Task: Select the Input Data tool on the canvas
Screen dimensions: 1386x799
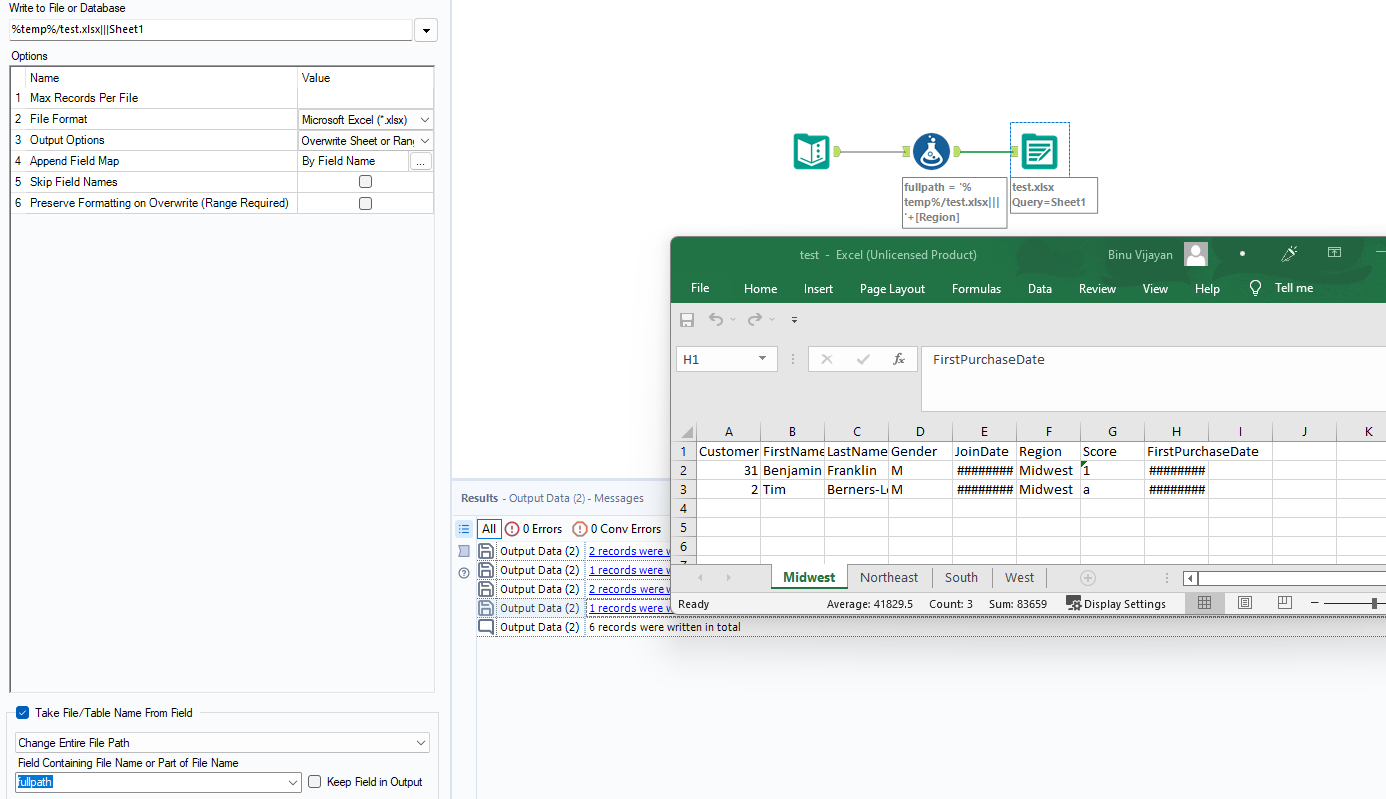Action: click(811, 151)
